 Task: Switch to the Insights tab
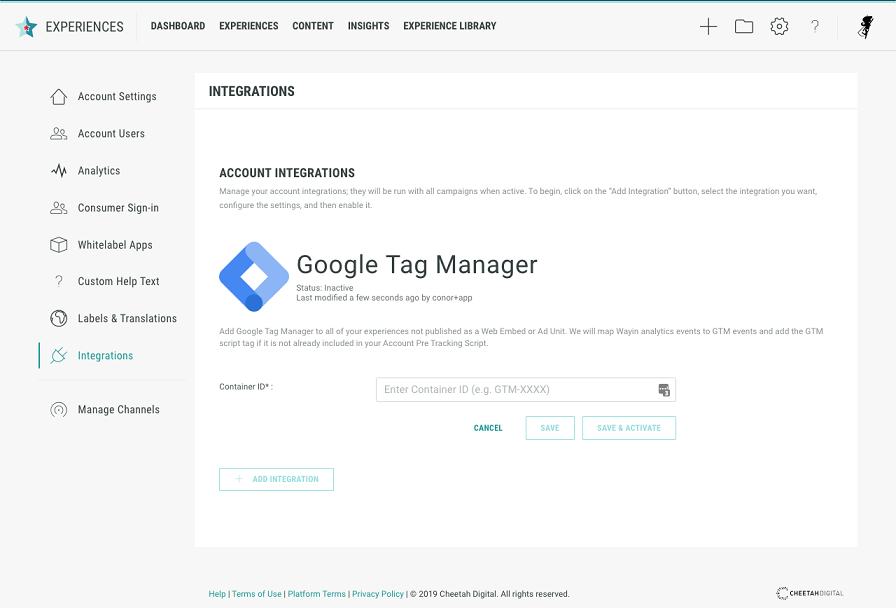pyautogui.click(x=368, y=26)
